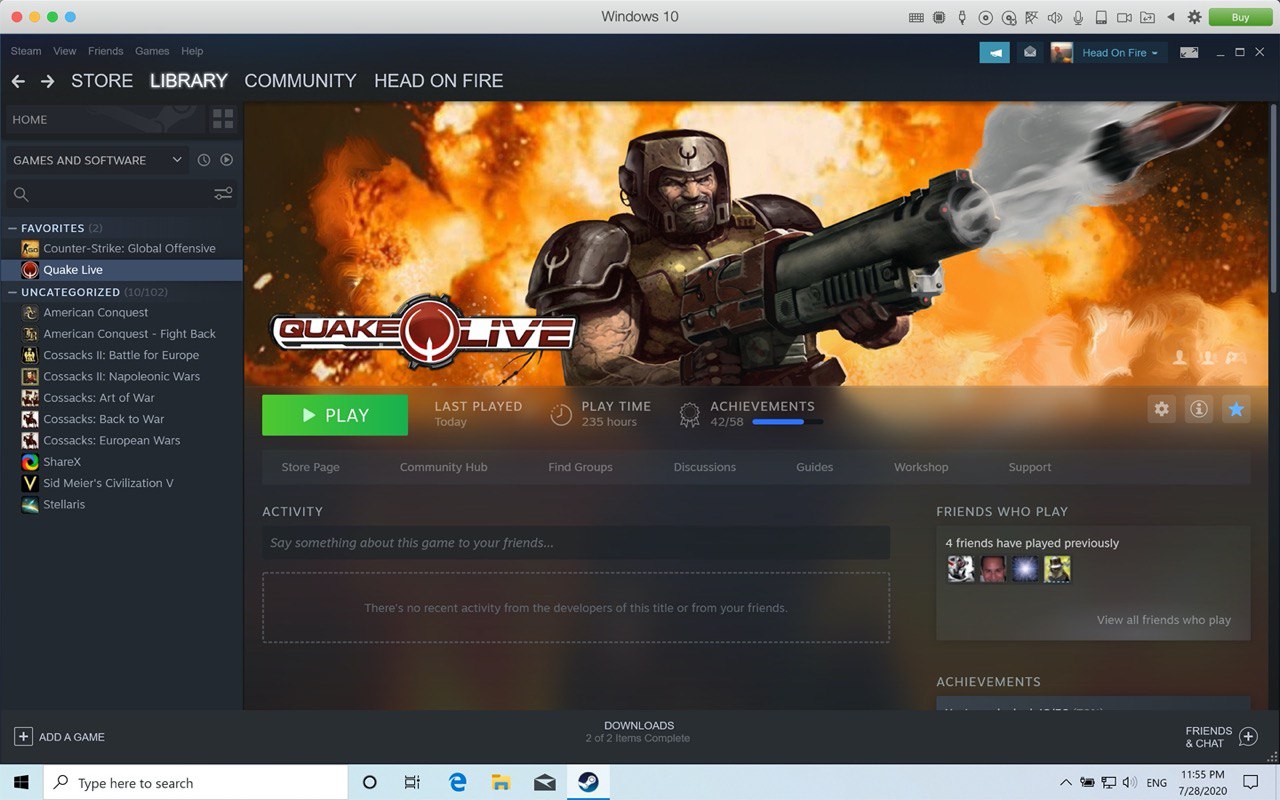Select Cossacks II: Battle for Europe
This screenshot has width=1280, height=800.
pyautogui.click(x=121, y=355)
